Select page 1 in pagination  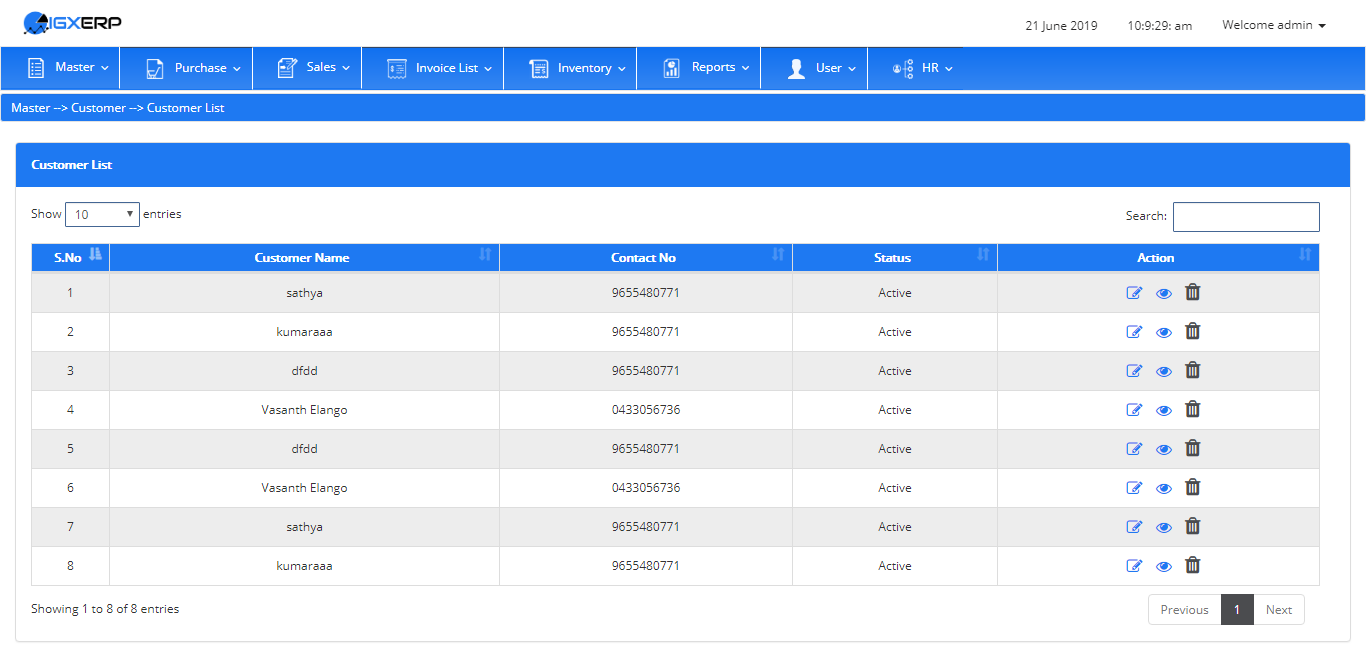tap(1237, 610)
